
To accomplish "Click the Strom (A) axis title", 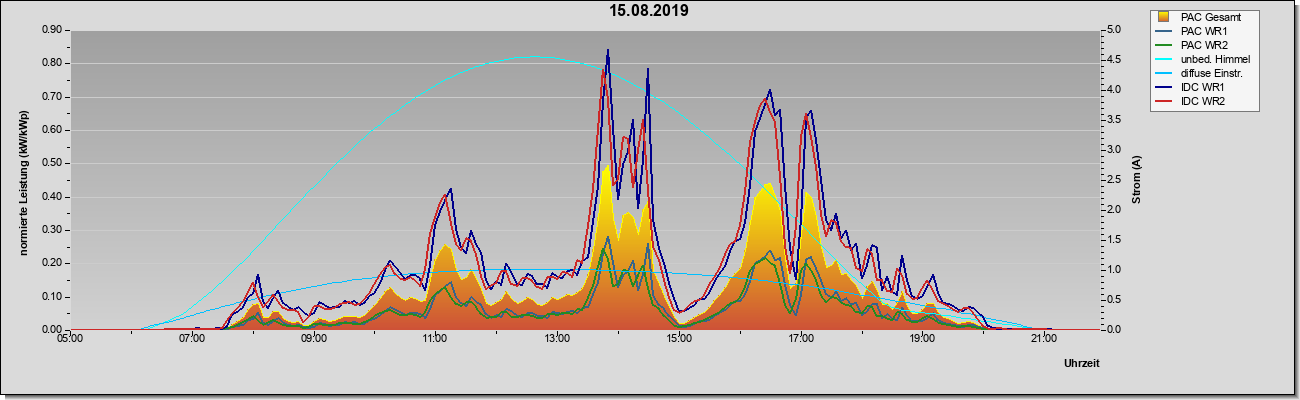I will 1137,180.
